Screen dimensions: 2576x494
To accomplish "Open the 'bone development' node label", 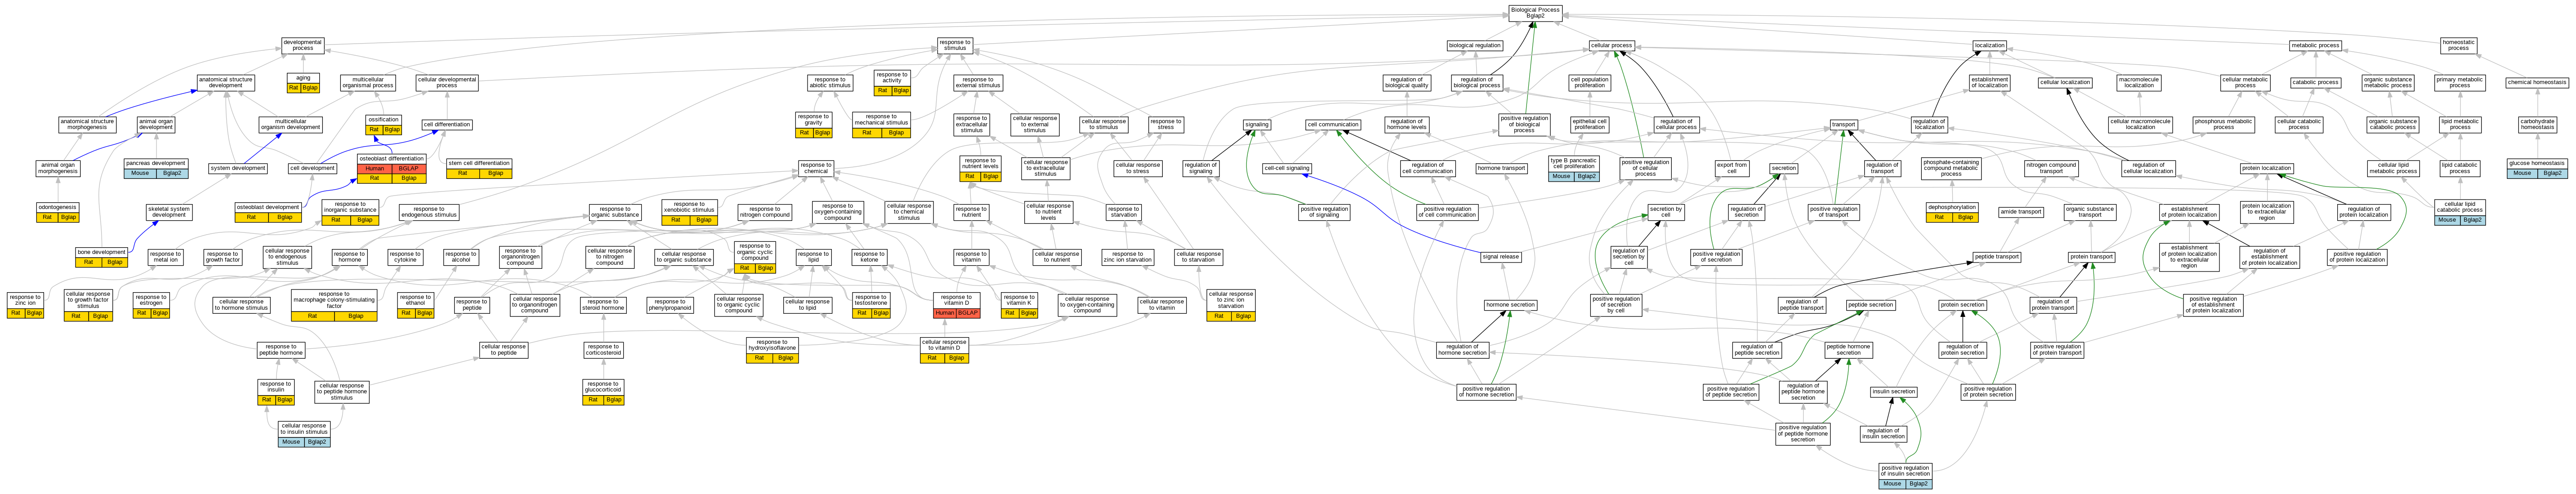I will click(x=102, y=252).
